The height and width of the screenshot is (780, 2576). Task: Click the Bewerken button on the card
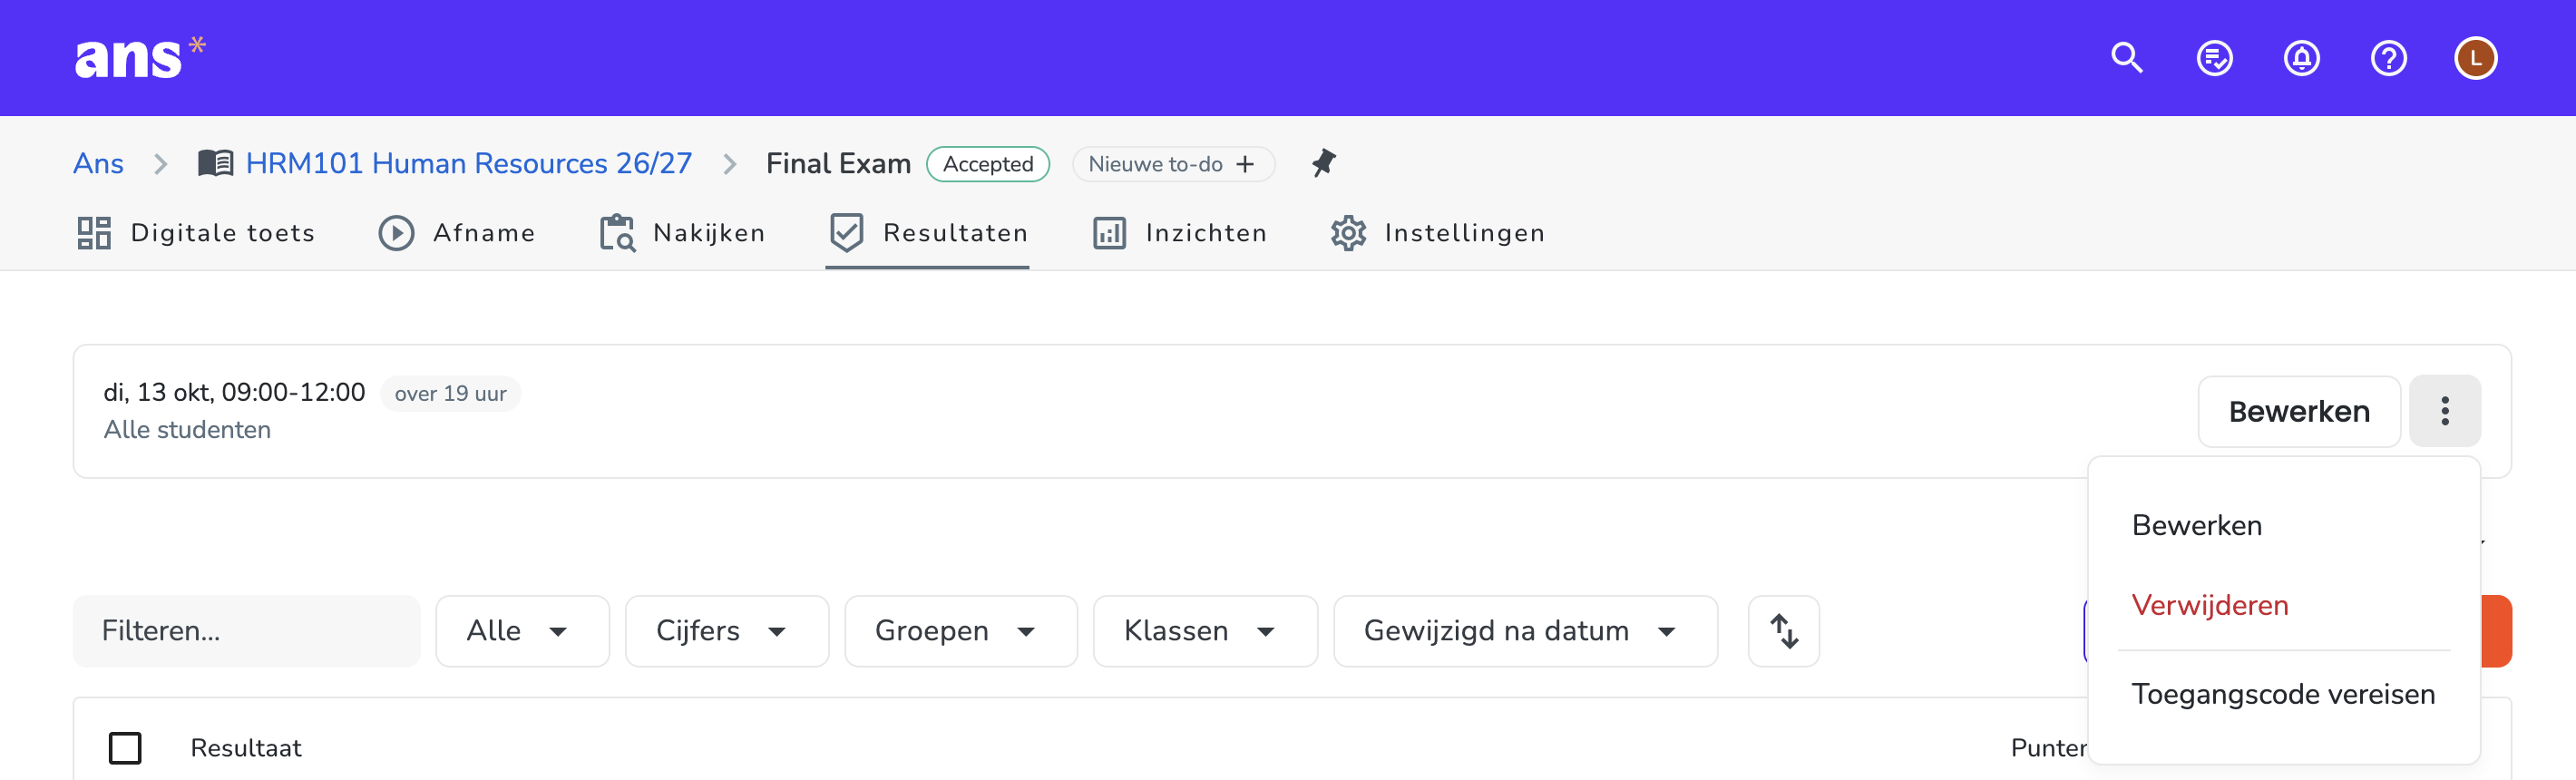point(2298,411)
